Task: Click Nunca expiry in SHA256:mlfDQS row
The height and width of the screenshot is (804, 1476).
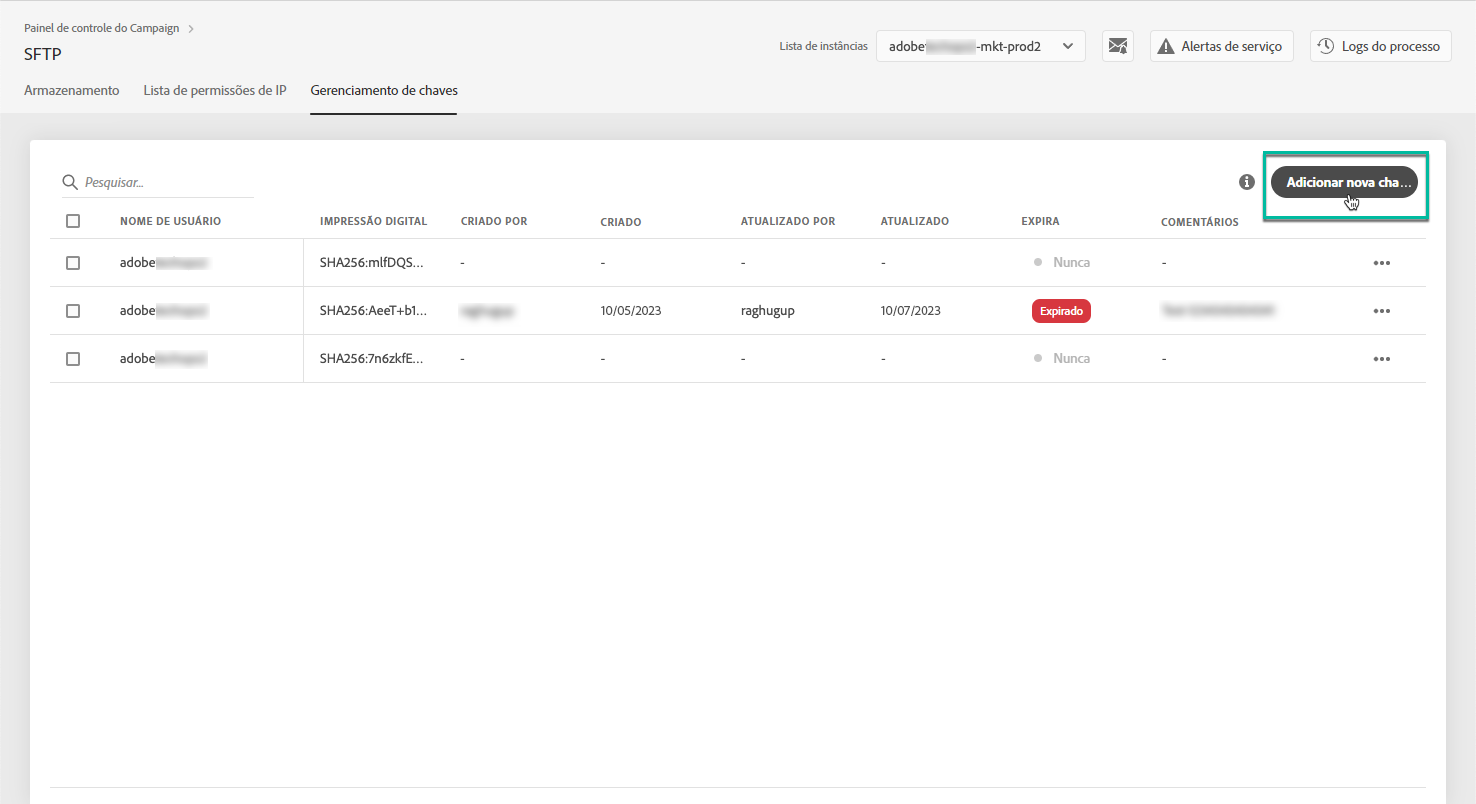Action: click(x=1062, y=263)
